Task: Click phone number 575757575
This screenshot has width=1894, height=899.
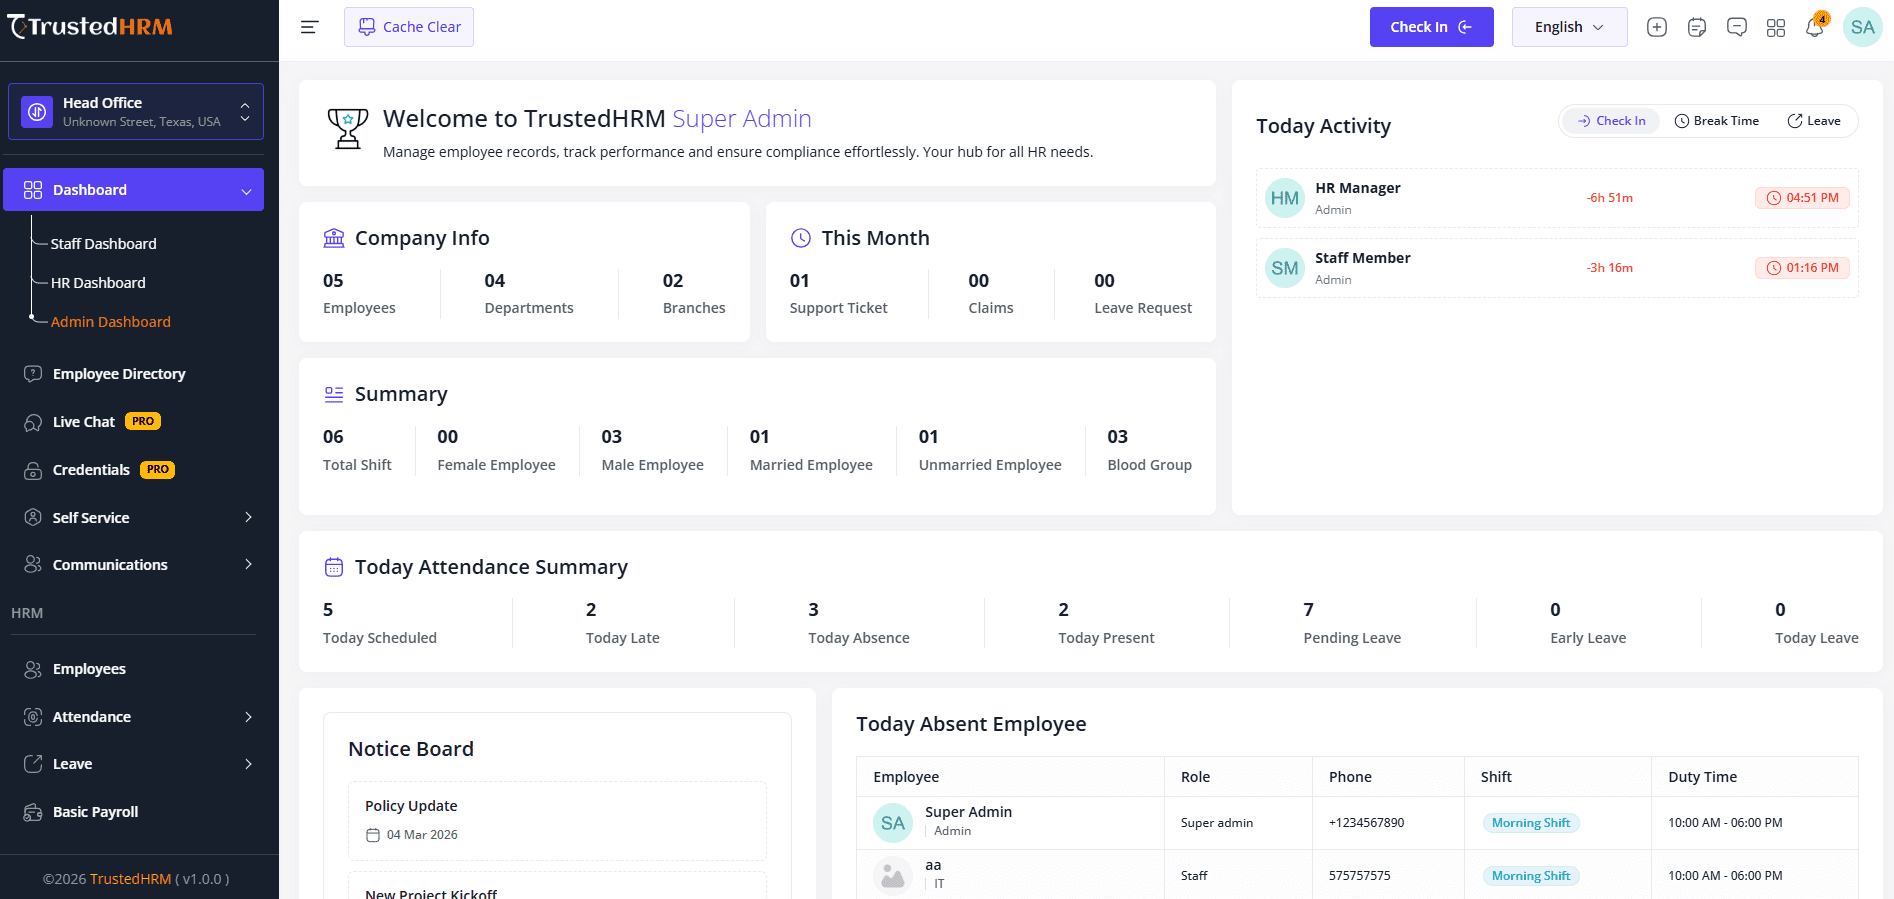Action: 1359,876
